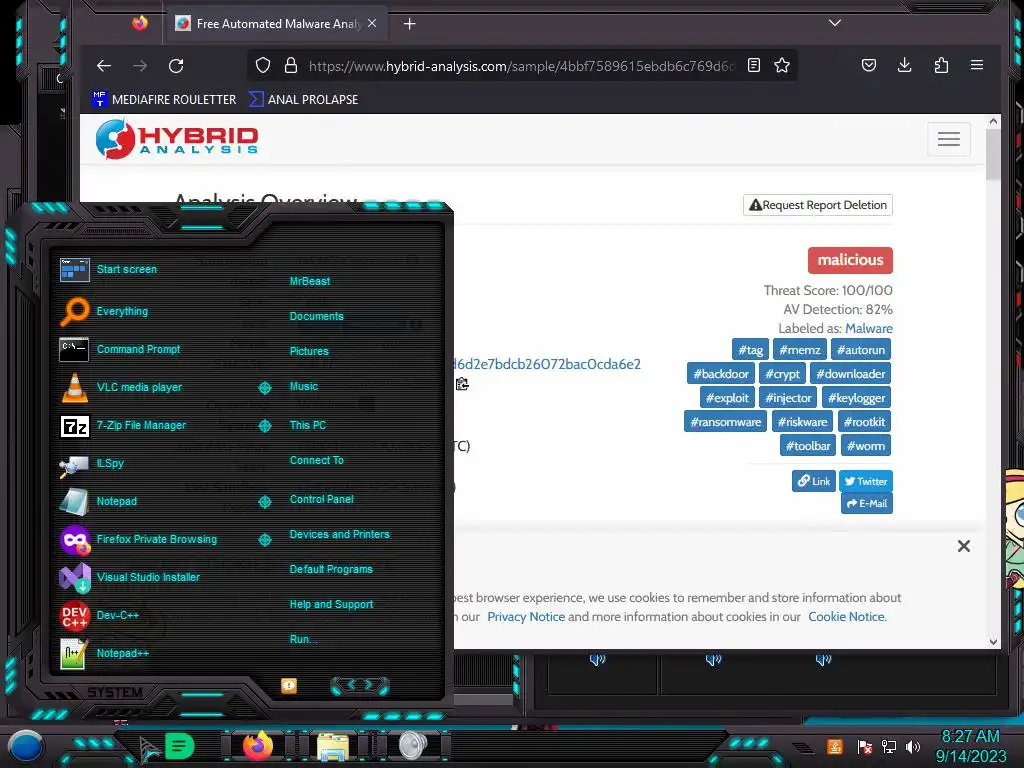
Task: Open the Malware label link
Action: click(x=869, y=328)
